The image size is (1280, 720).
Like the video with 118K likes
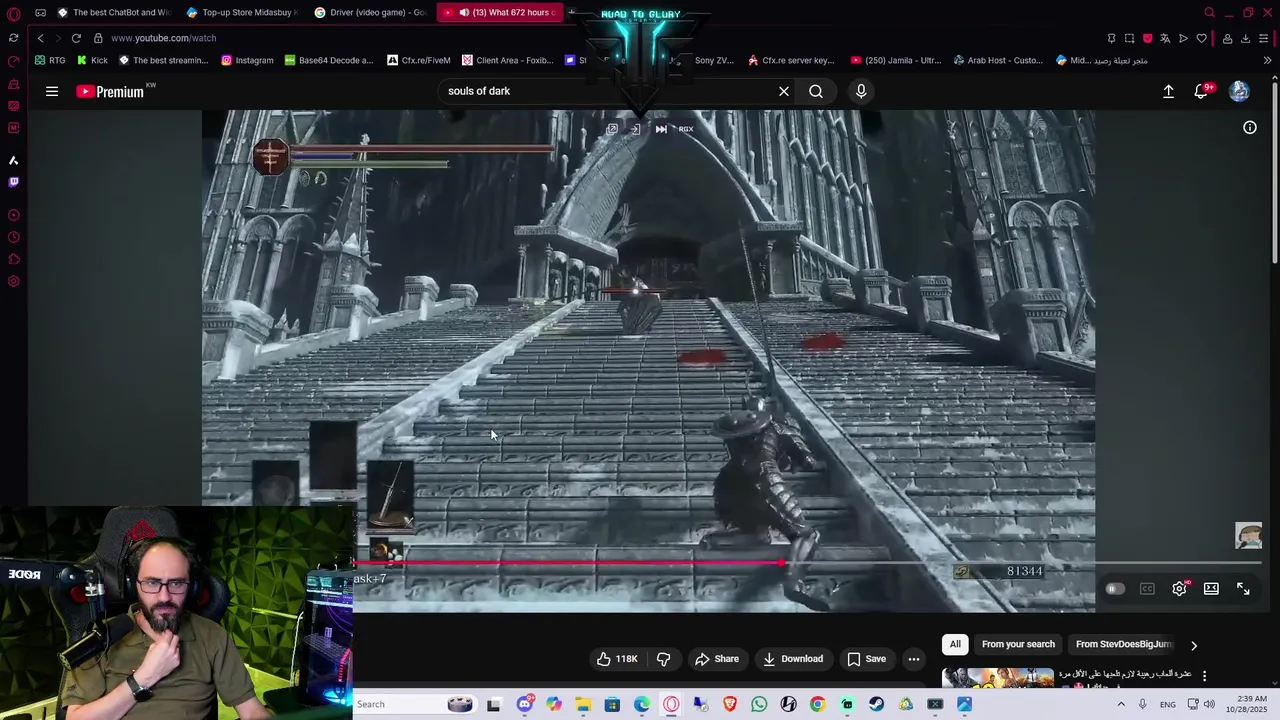click(x=616, y=659)
